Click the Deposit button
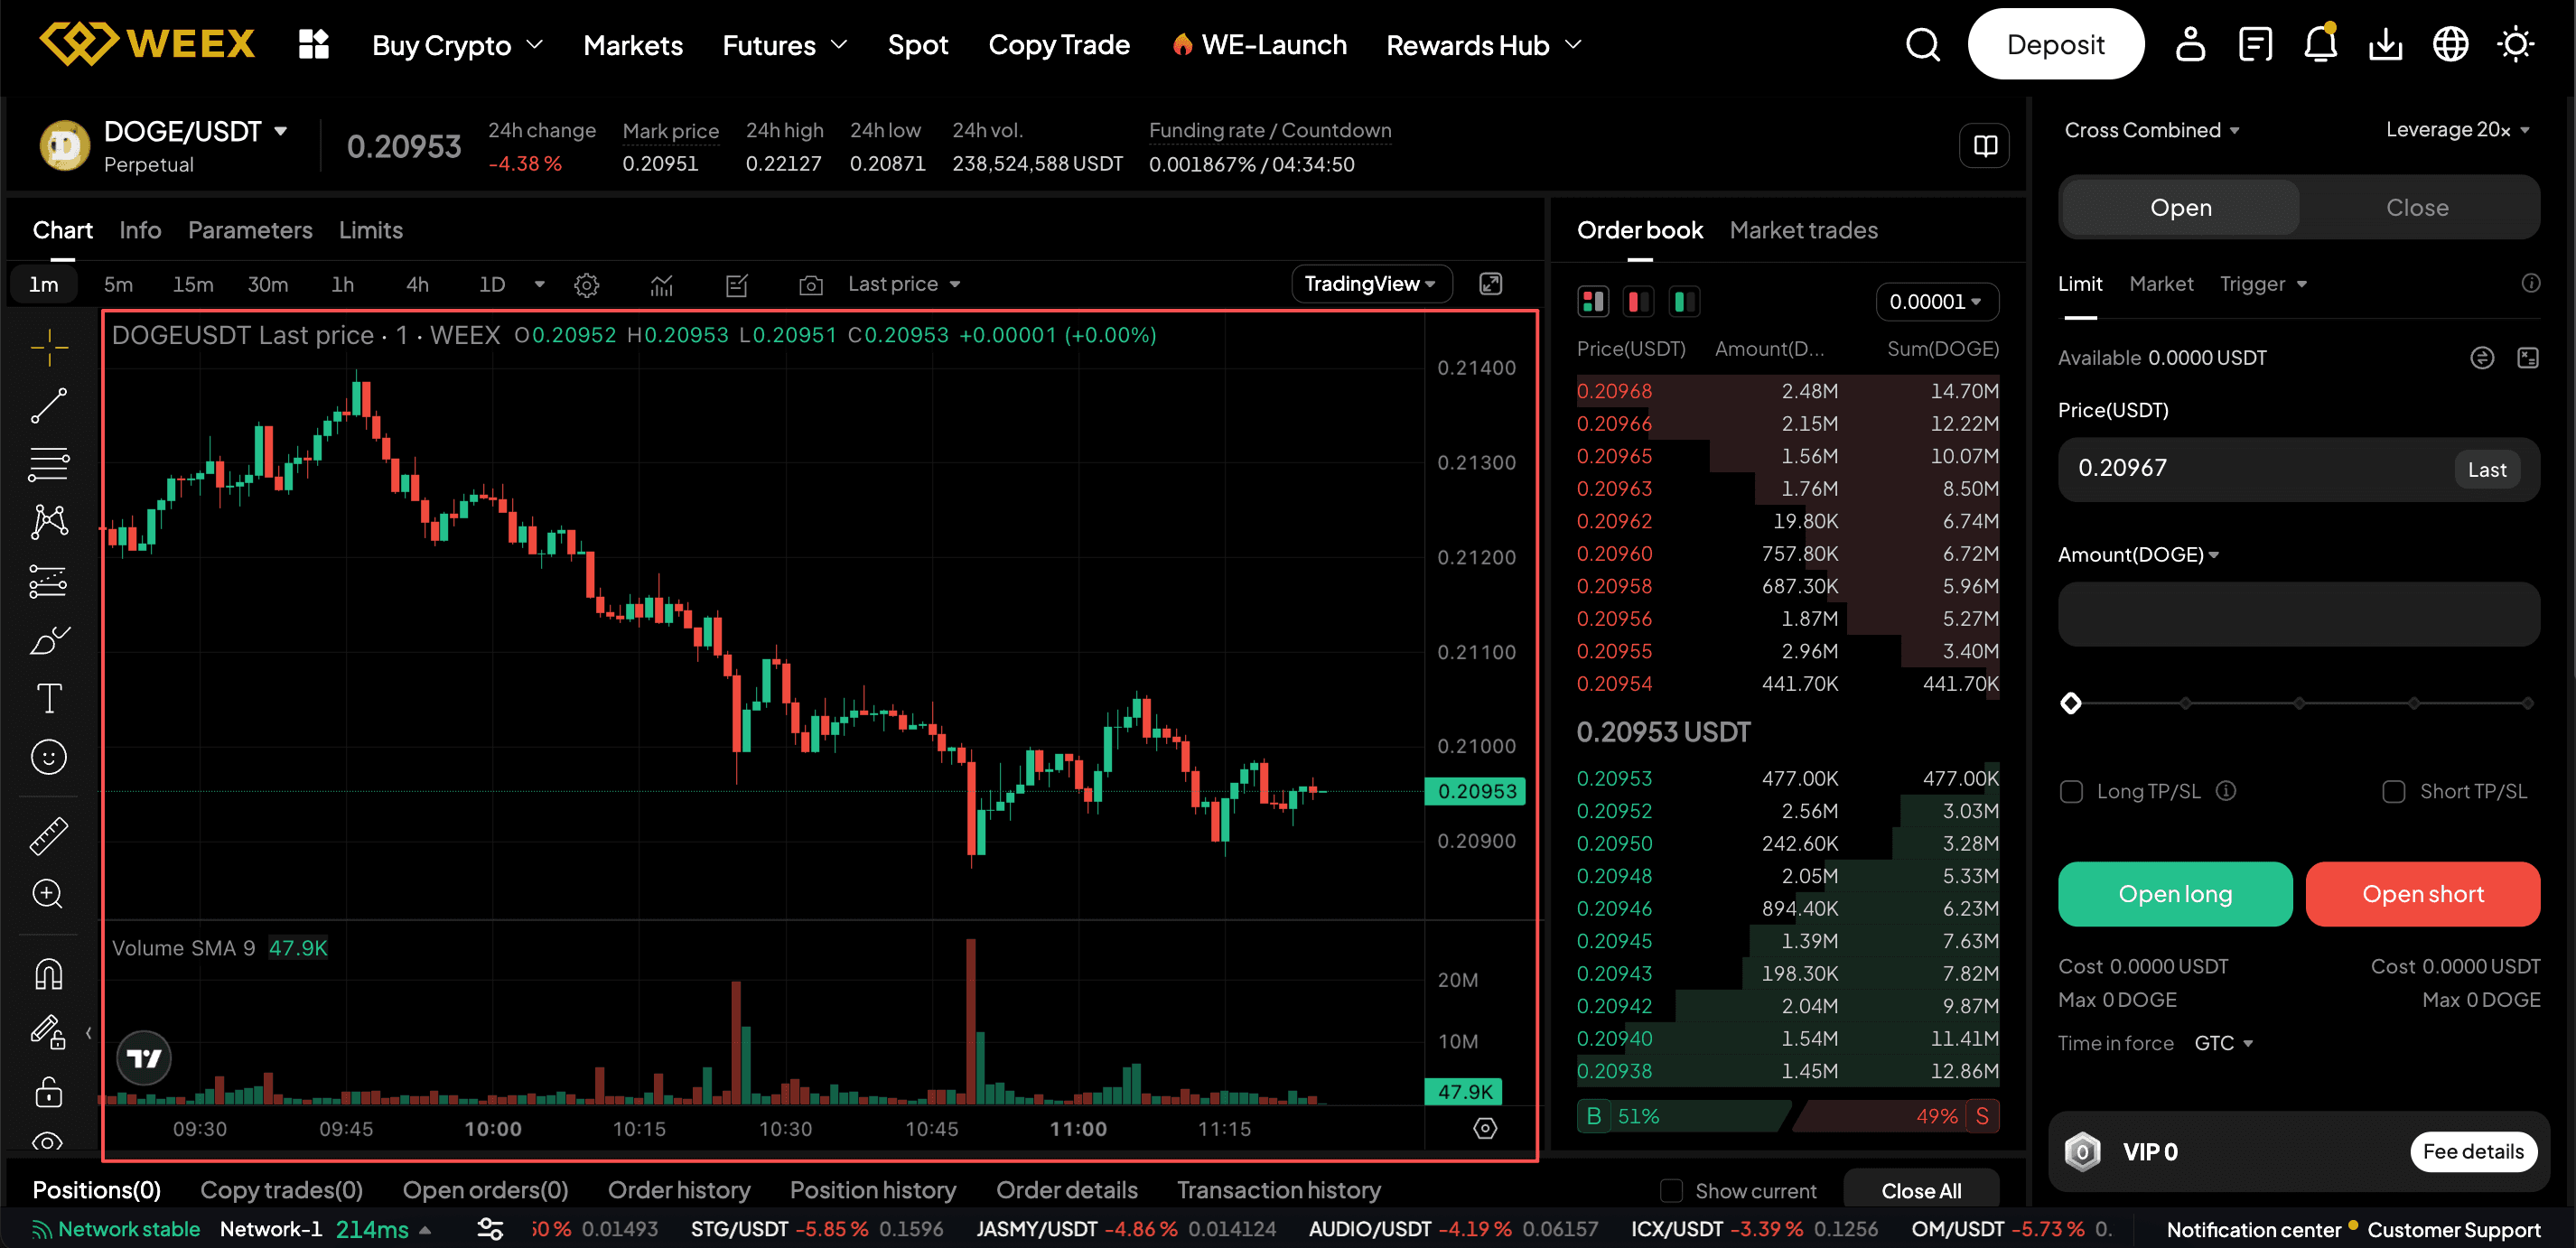This screenshot has width=2576, height=1248. (x=2055, y=45)
